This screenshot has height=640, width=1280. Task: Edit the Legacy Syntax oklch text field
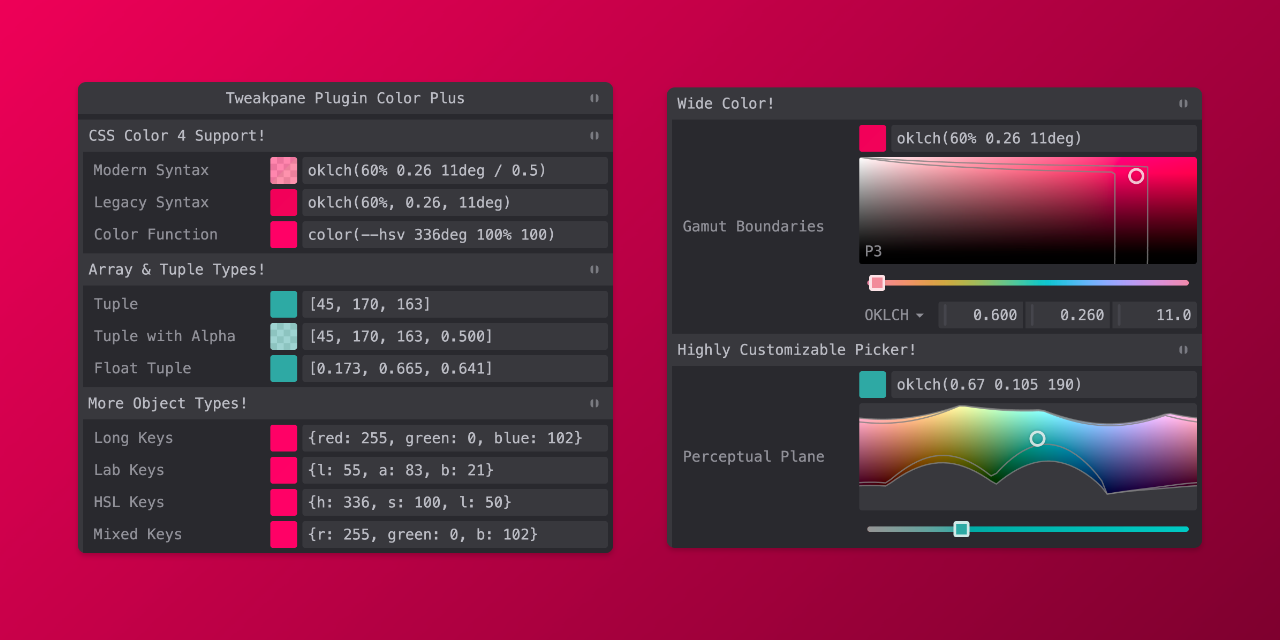pos(455,202)
